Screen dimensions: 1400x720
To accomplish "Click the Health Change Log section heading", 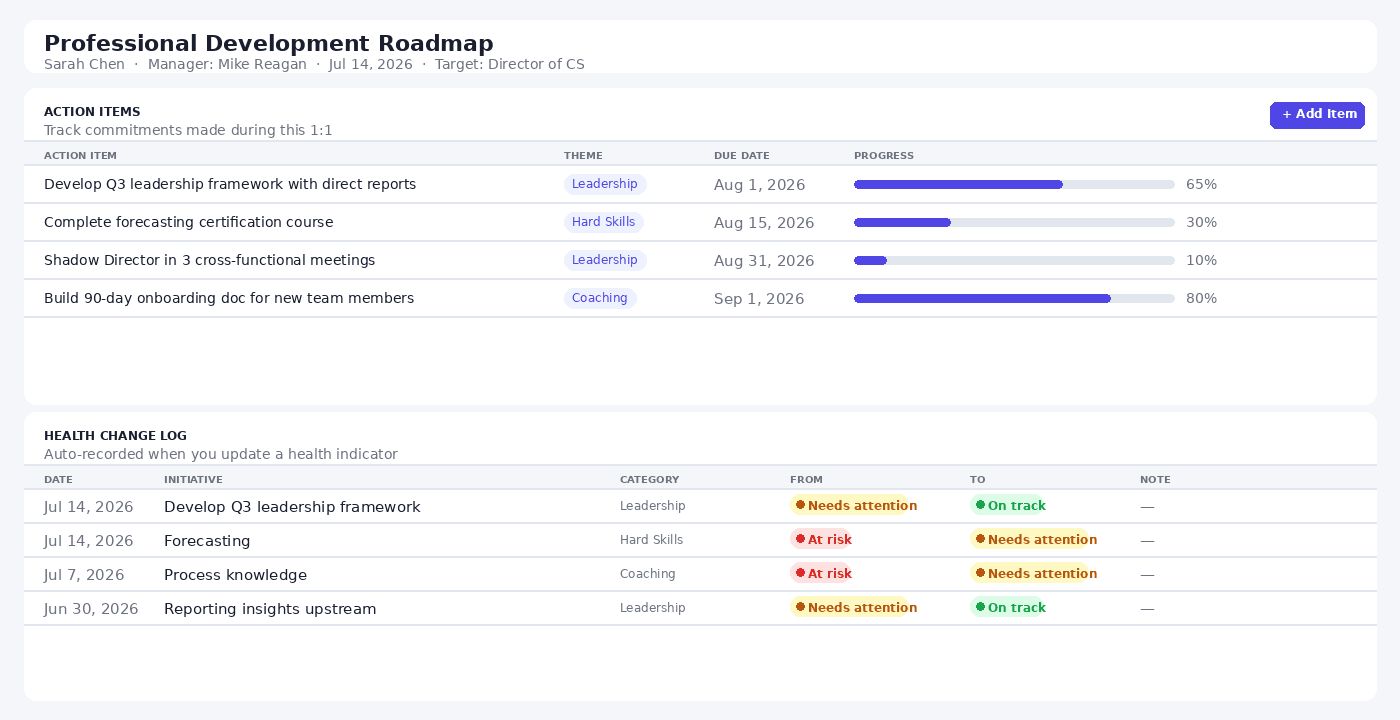I will pos(115,436).
